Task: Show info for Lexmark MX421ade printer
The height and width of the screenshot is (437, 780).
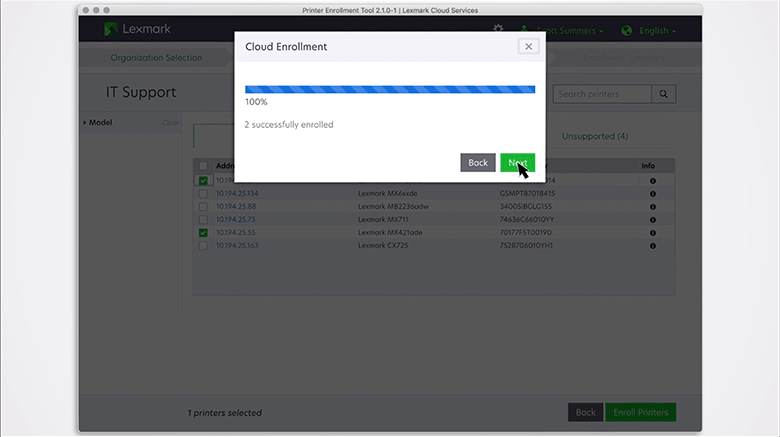Action: tap(653, 232)
